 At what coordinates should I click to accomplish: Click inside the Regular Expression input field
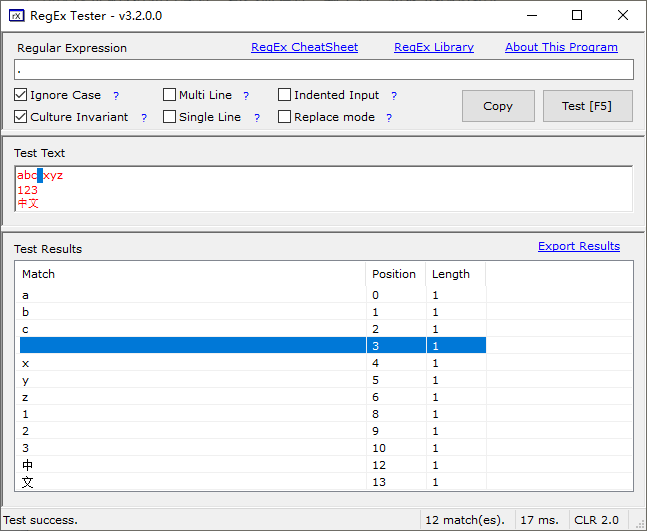(x=324, y=70)
